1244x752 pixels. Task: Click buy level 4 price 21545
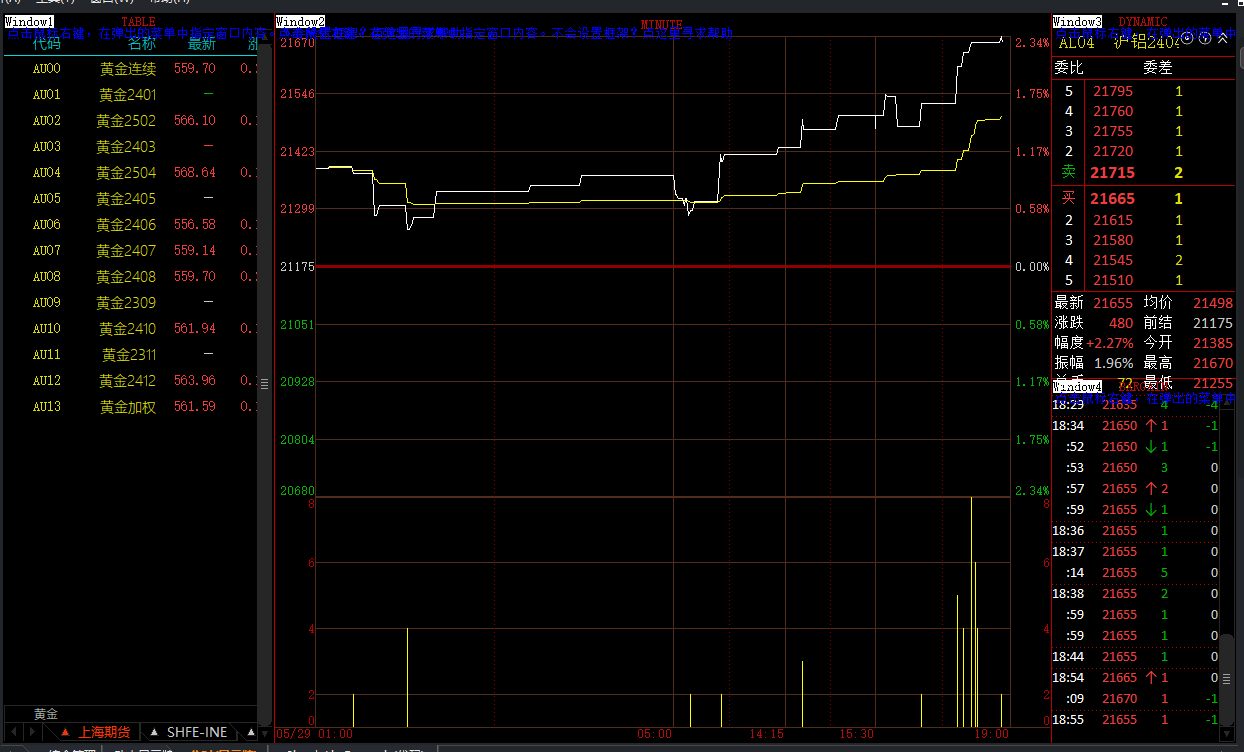point(1113,260)
